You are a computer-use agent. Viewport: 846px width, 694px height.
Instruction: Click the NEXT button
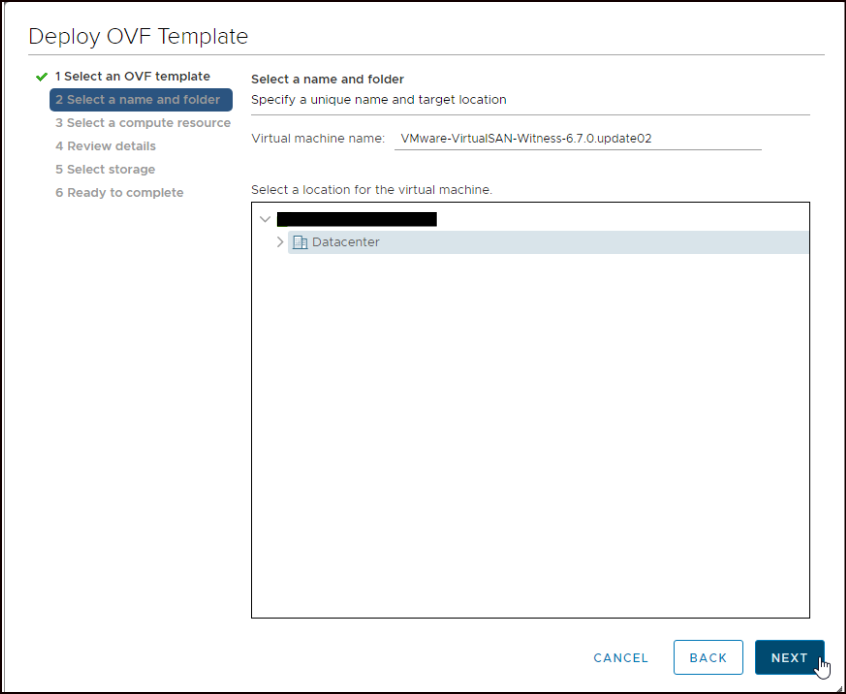click(789, 657)
